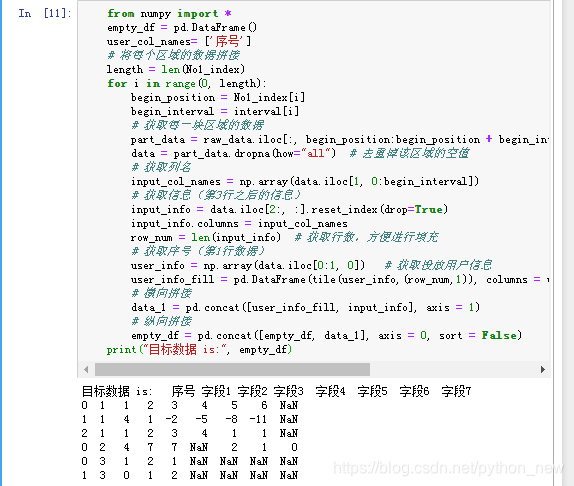Click 'begin_interval = interval[i]' line

coord(215,111)
